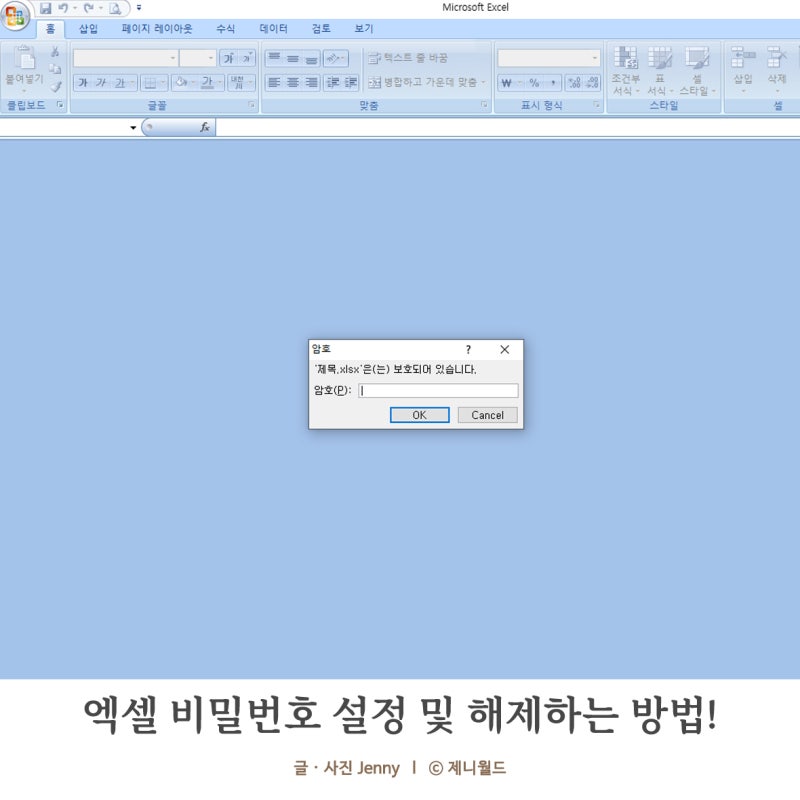The height and width of the screenshot is (800, 800).
Task: Click the Fill Color paint bucket icon
Action: coord(181,82)
